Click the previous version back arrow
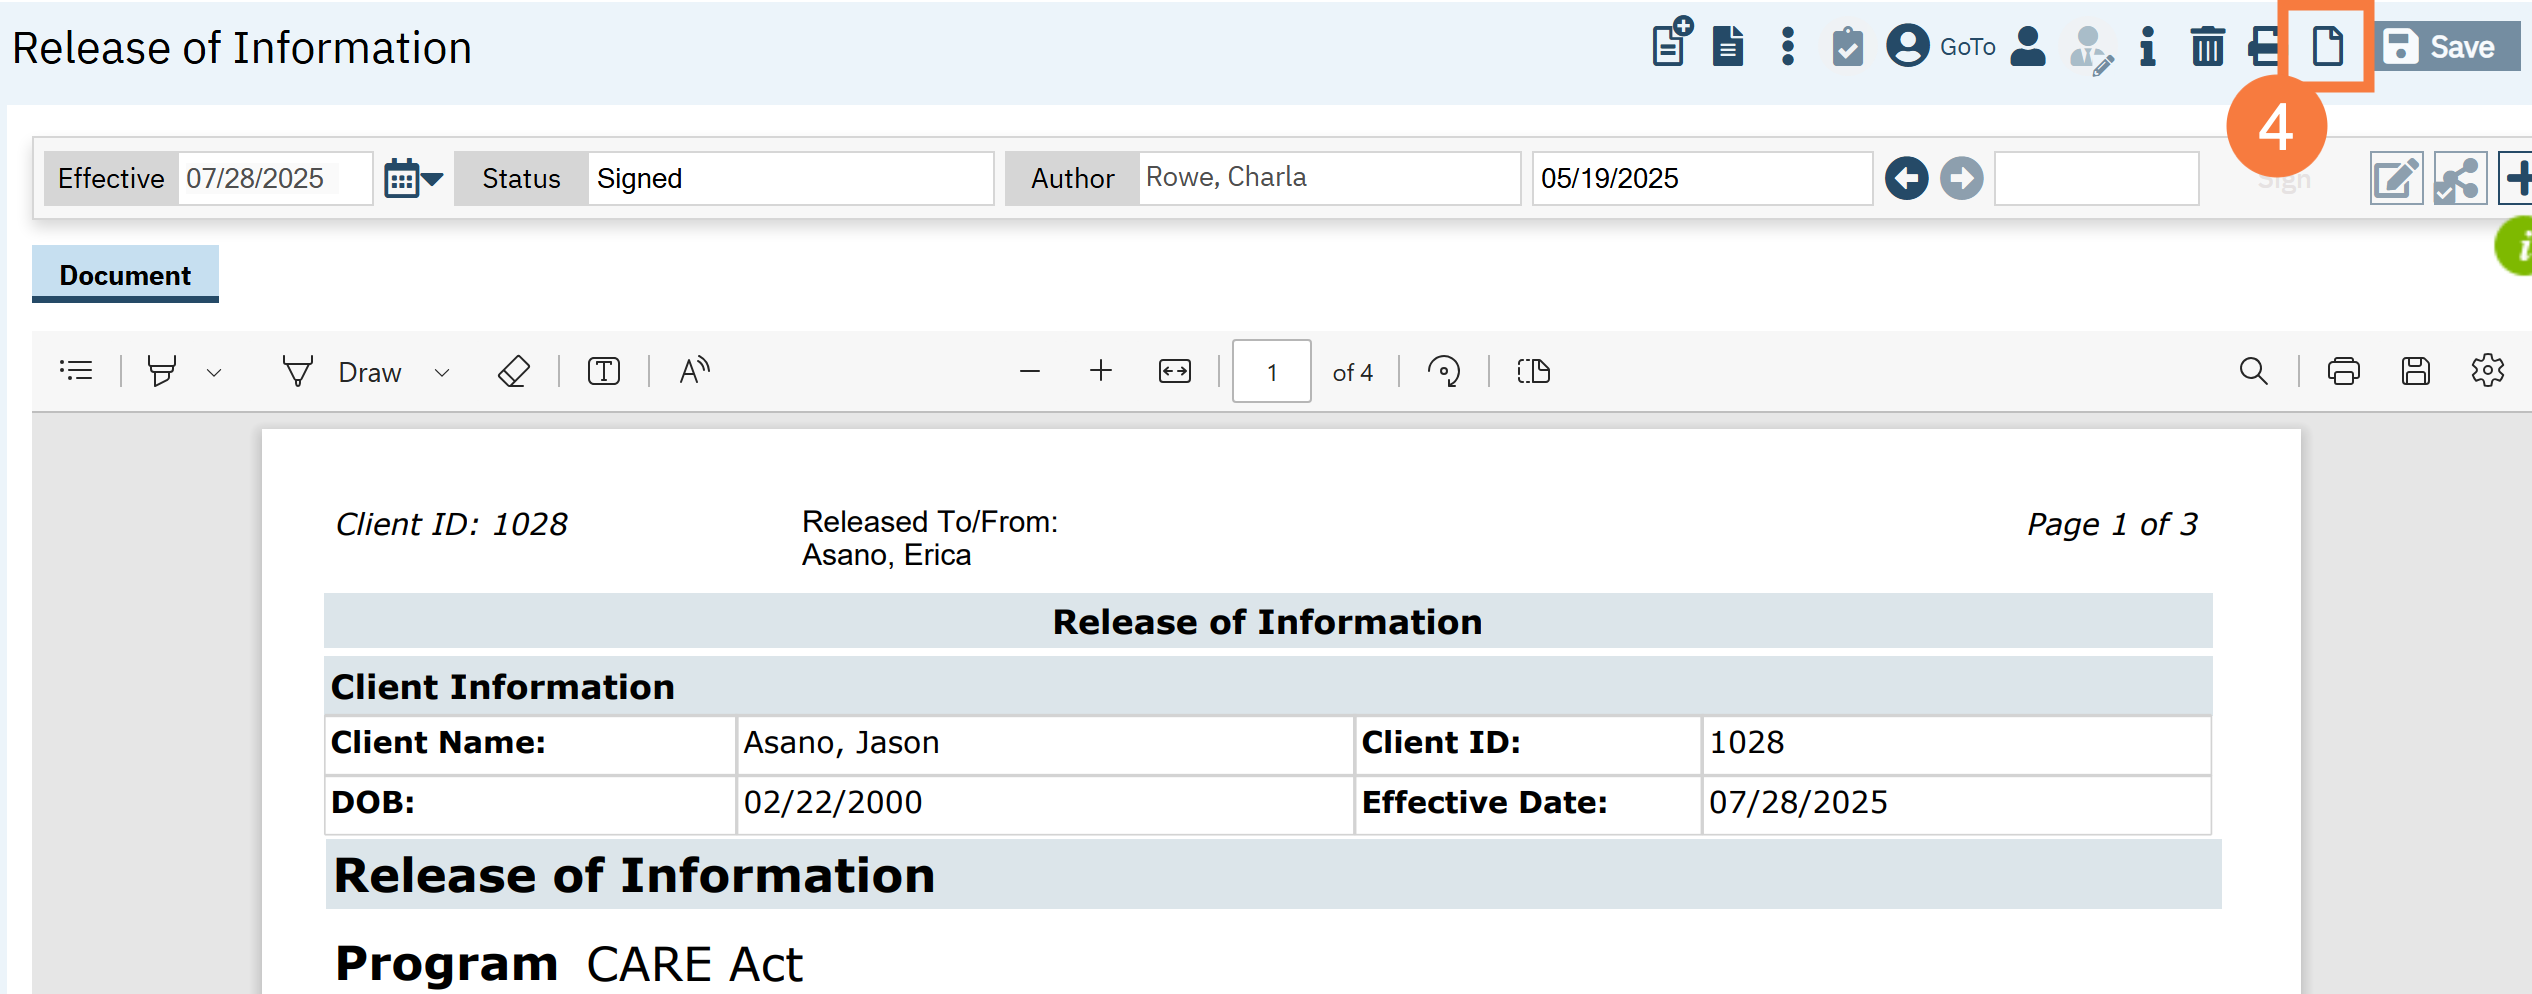This screenshot has width=2532, height=994. tap(1906, 179)
